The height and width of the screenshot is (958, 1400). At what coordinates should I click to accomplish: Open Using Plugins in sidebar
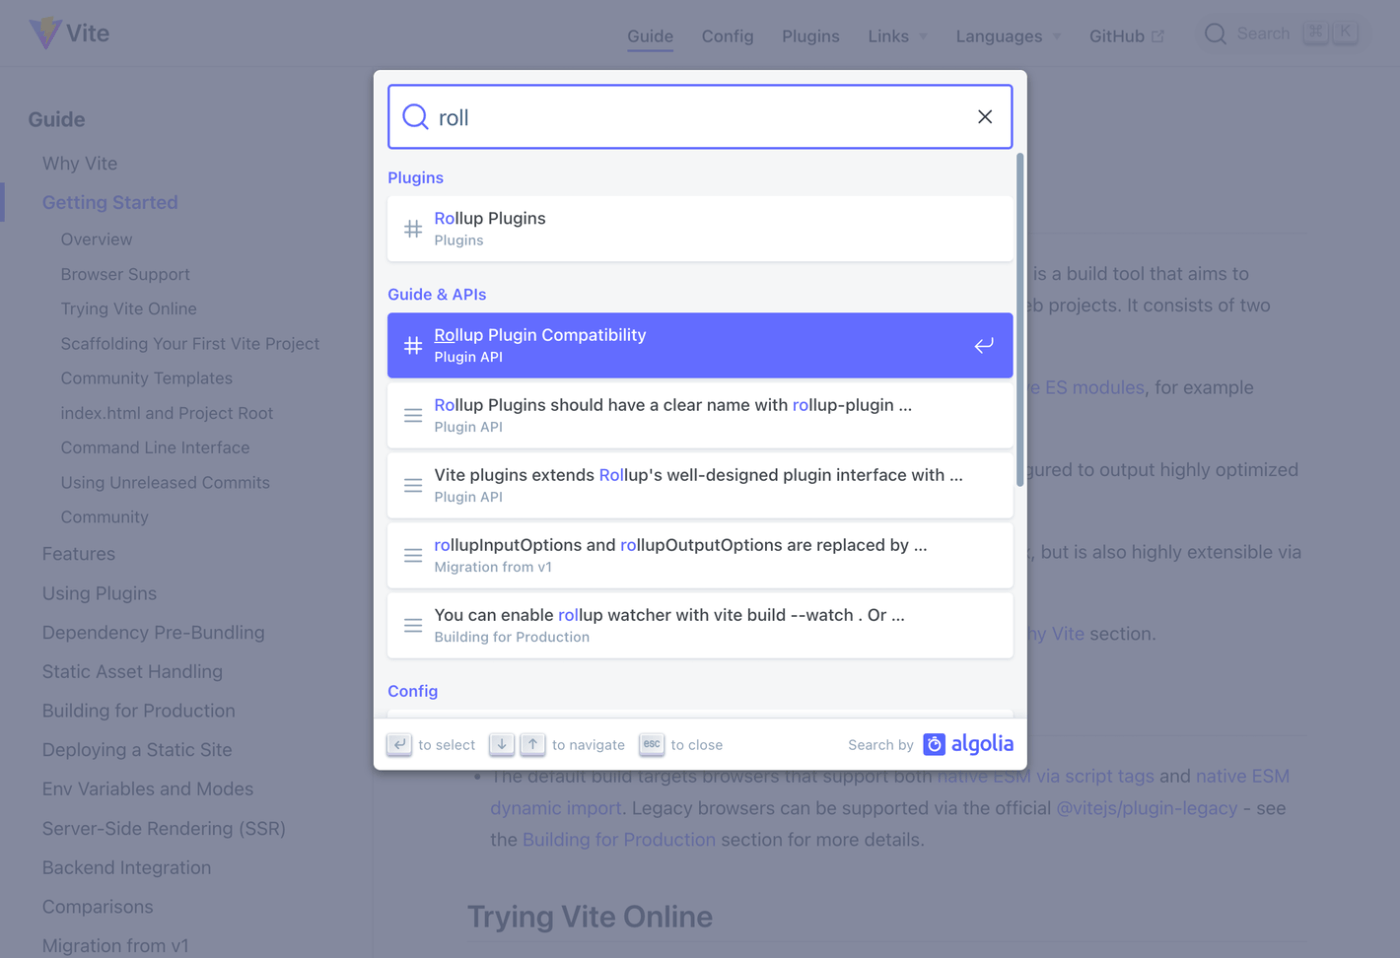tap(99, 593)
